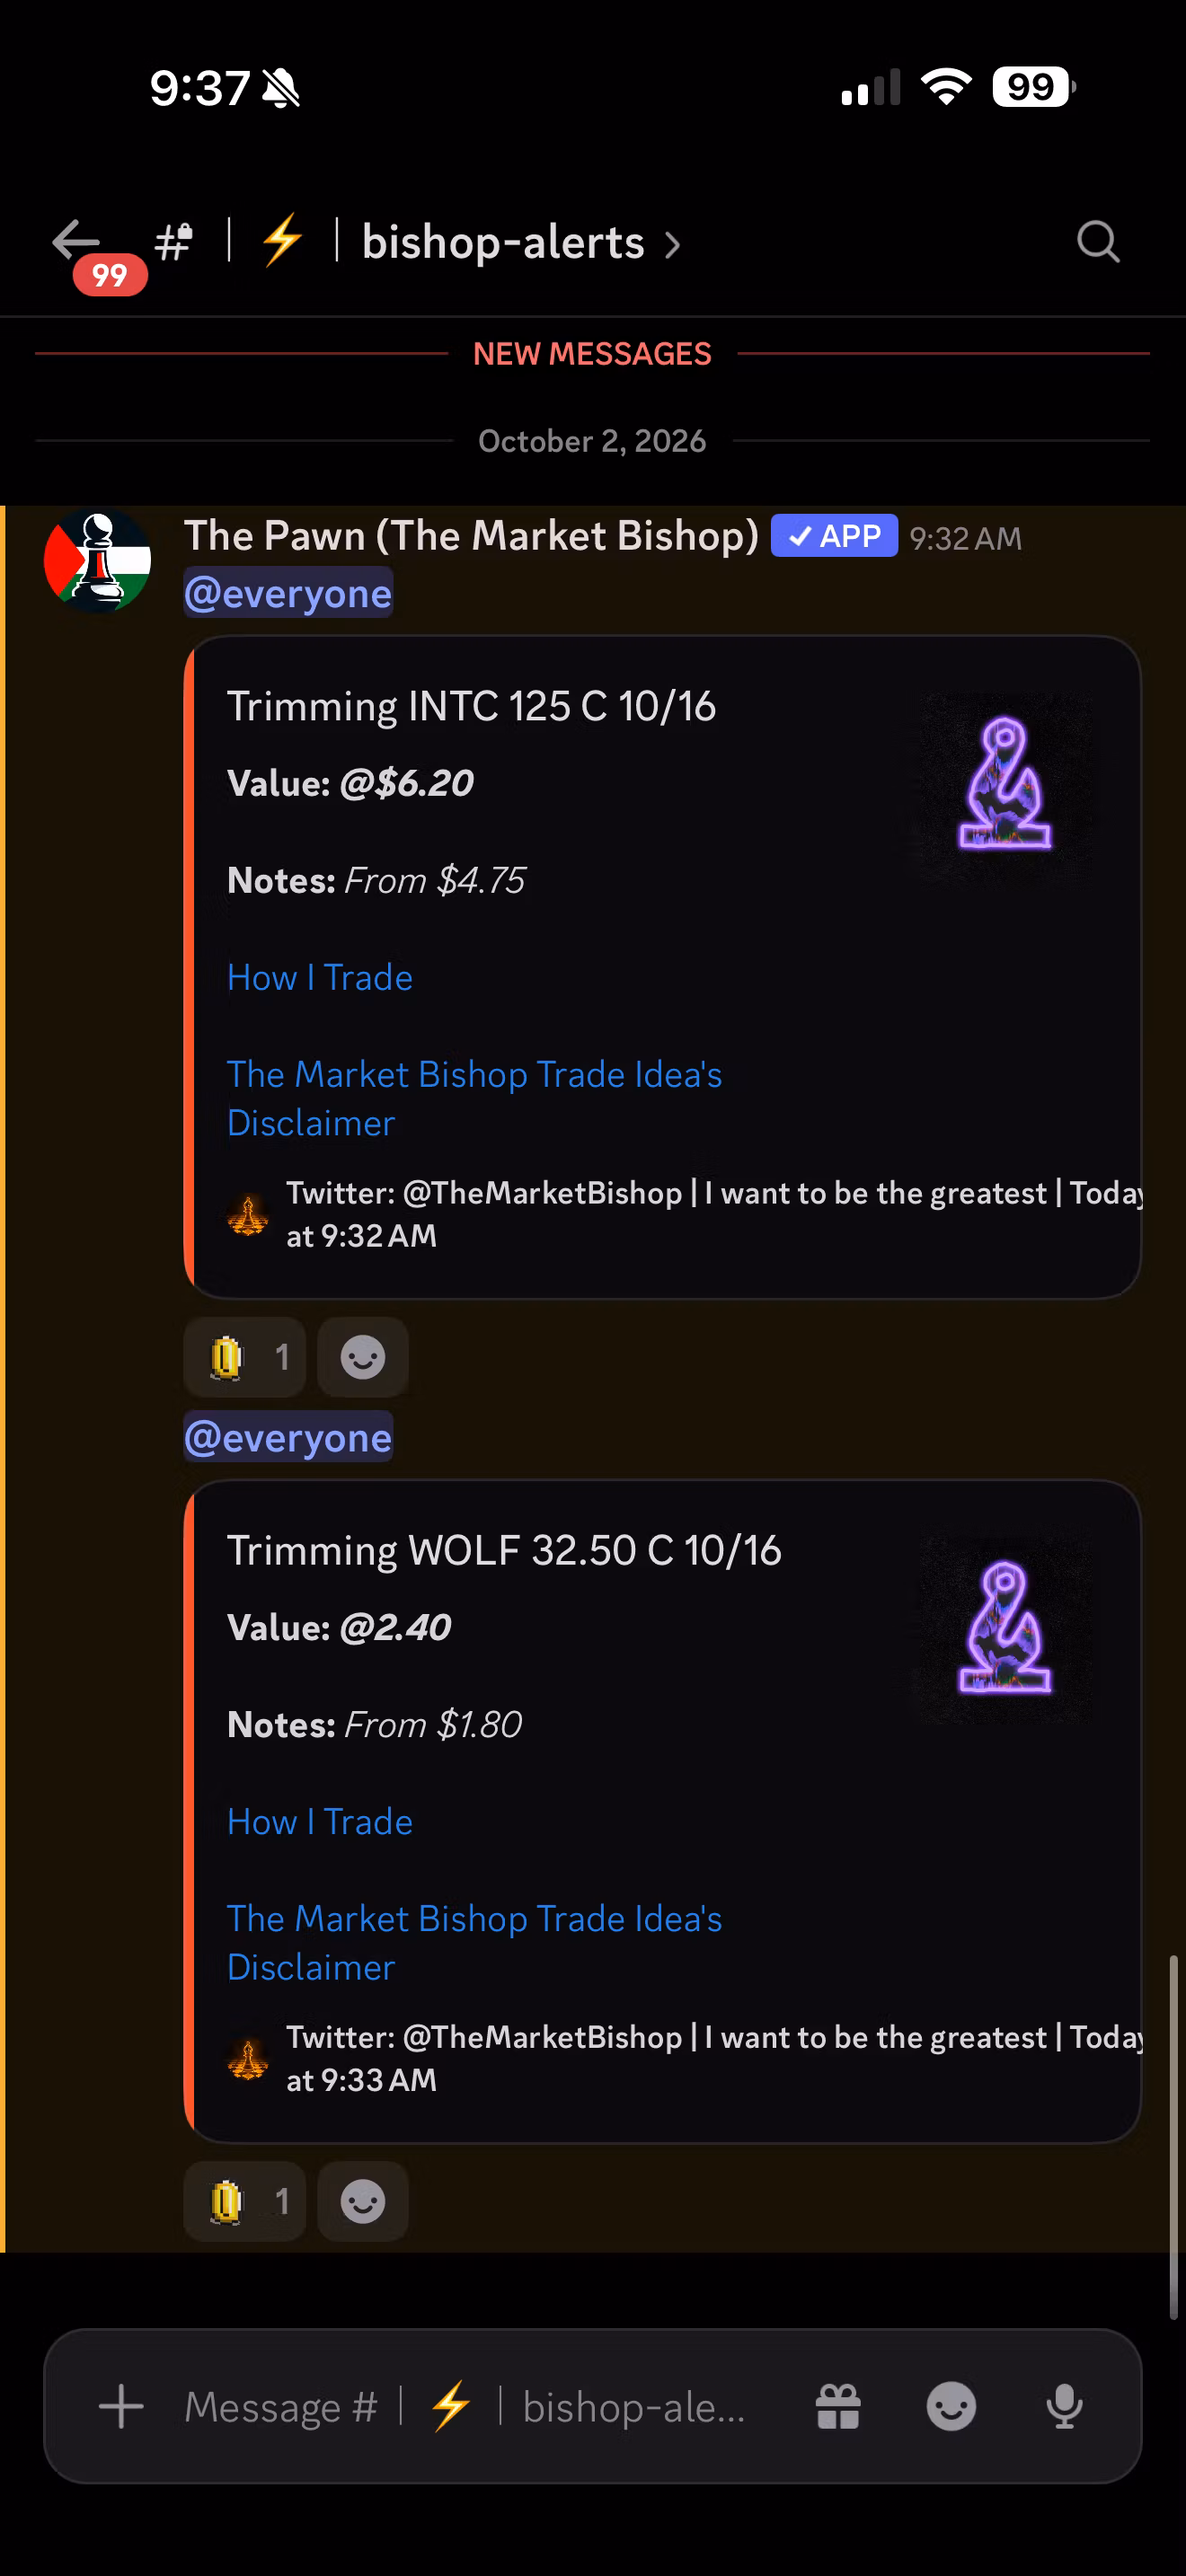Toggle coin reaction on WOLF alert

(245, 2201)
